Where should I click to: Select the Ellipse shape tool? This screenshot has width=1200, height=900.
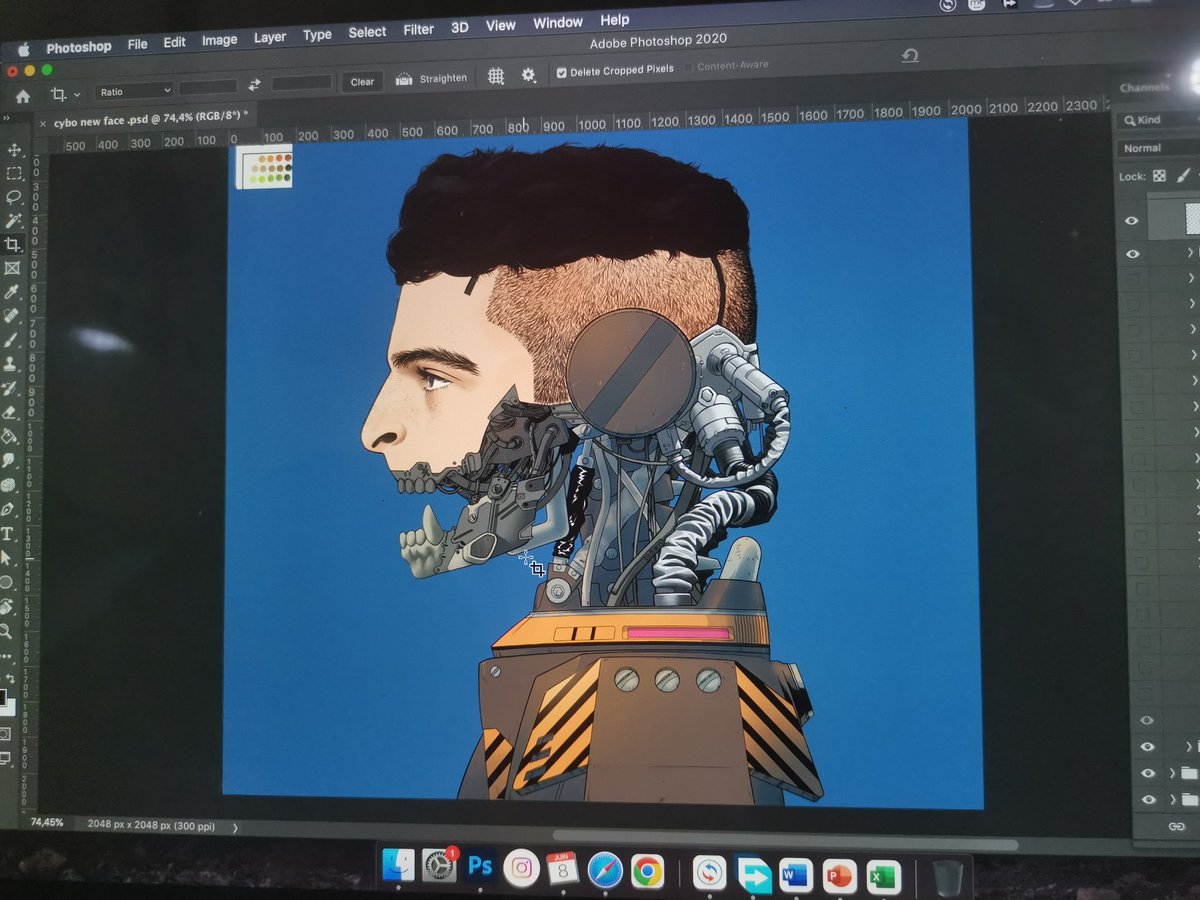7,582
